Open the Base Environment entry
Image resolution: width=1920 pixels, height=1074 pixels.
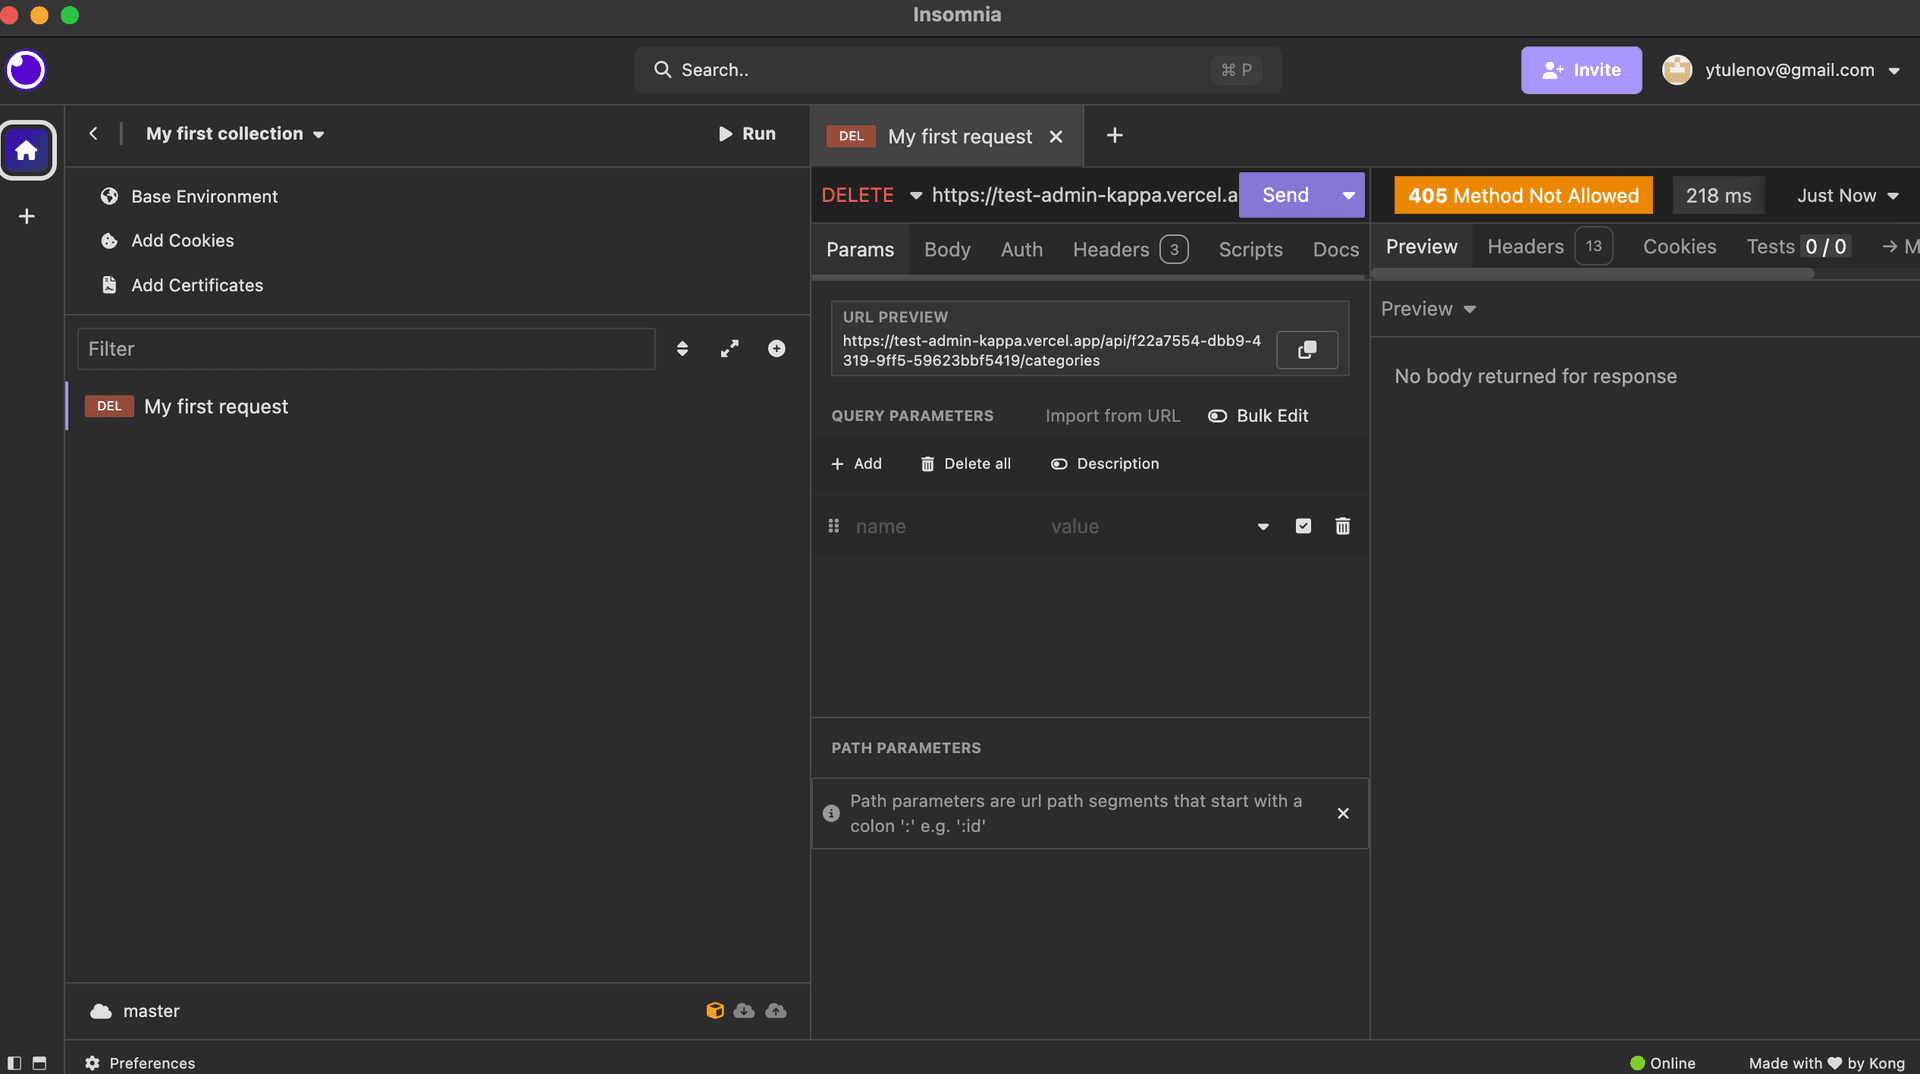tap(189, 196)
